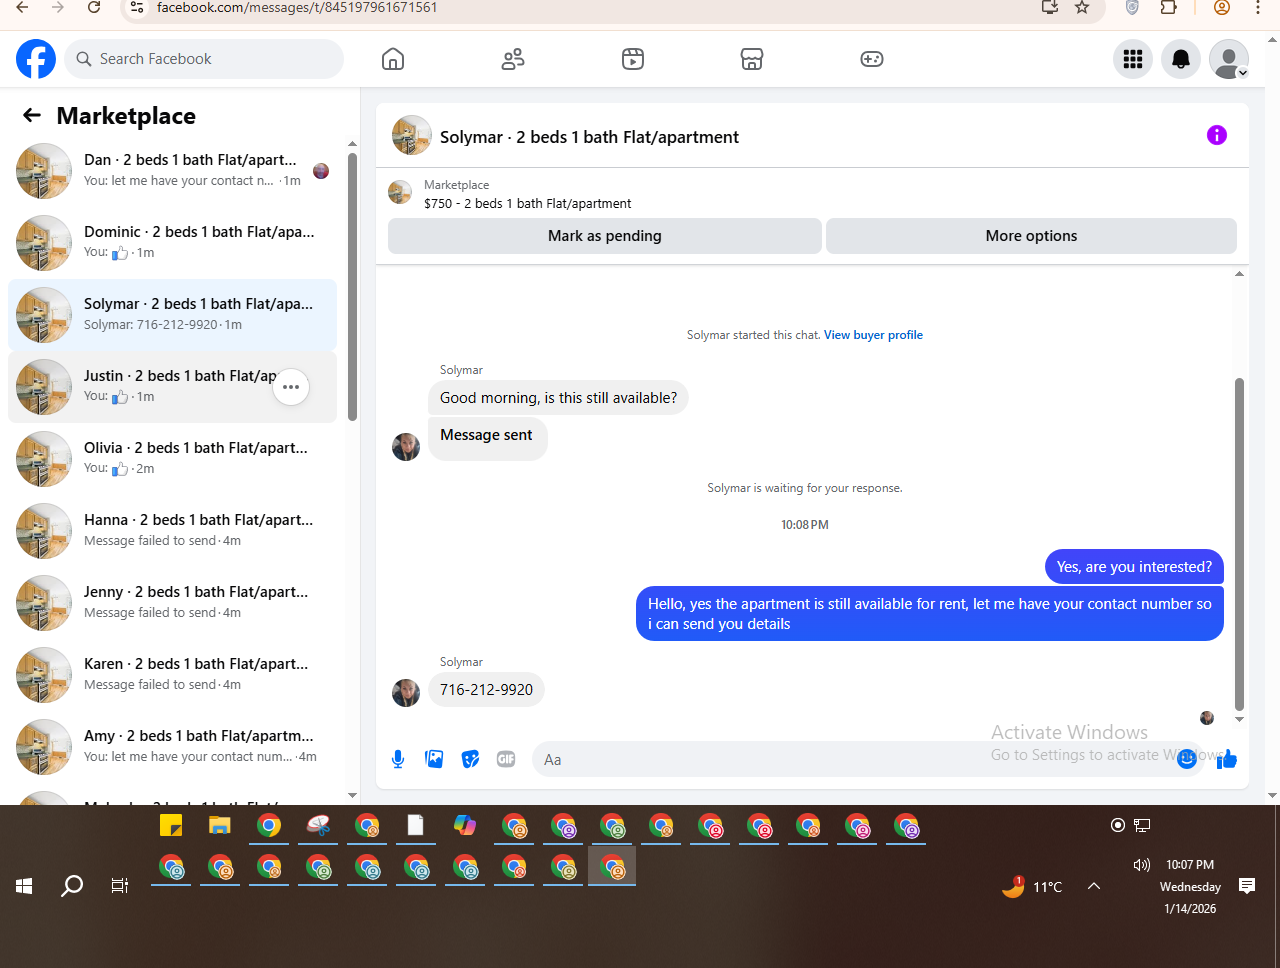Open Dan's conversation
Viewport: 1280px width, 968px height.
pos(172,171)
